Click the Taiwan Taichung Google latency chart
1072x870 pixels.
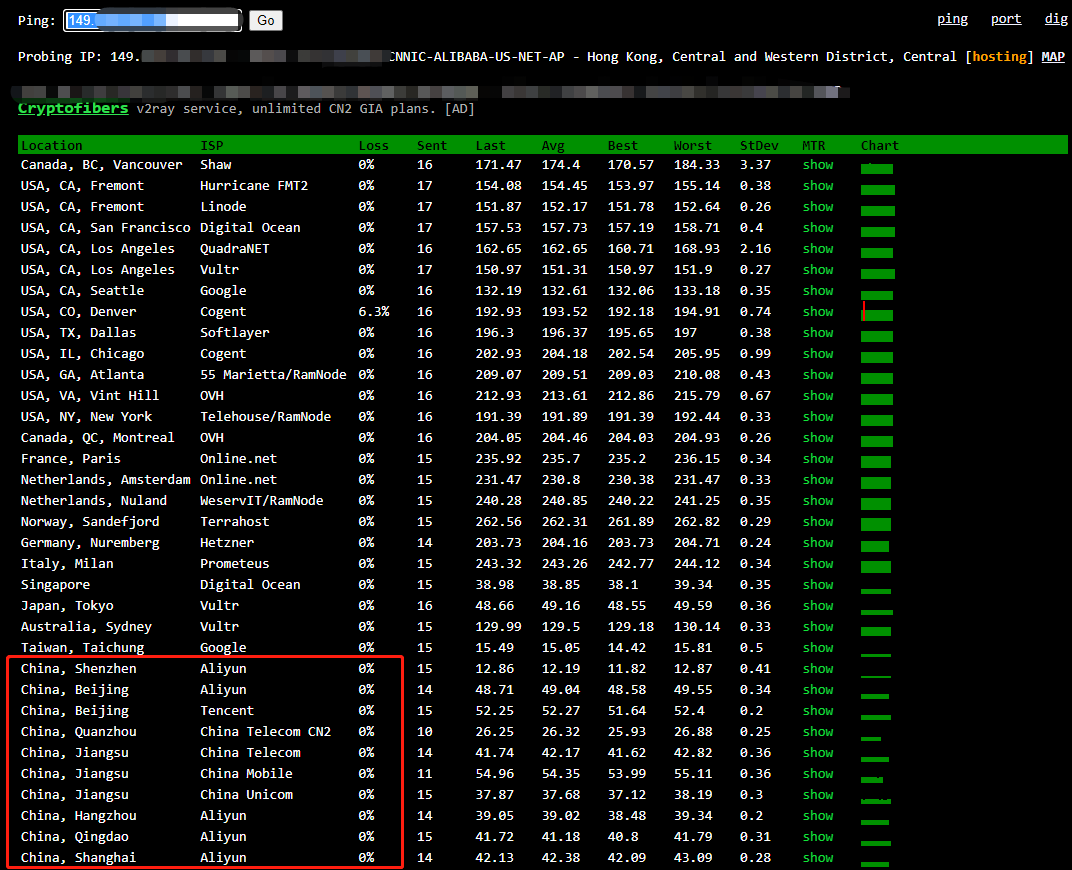coord(875,652)
